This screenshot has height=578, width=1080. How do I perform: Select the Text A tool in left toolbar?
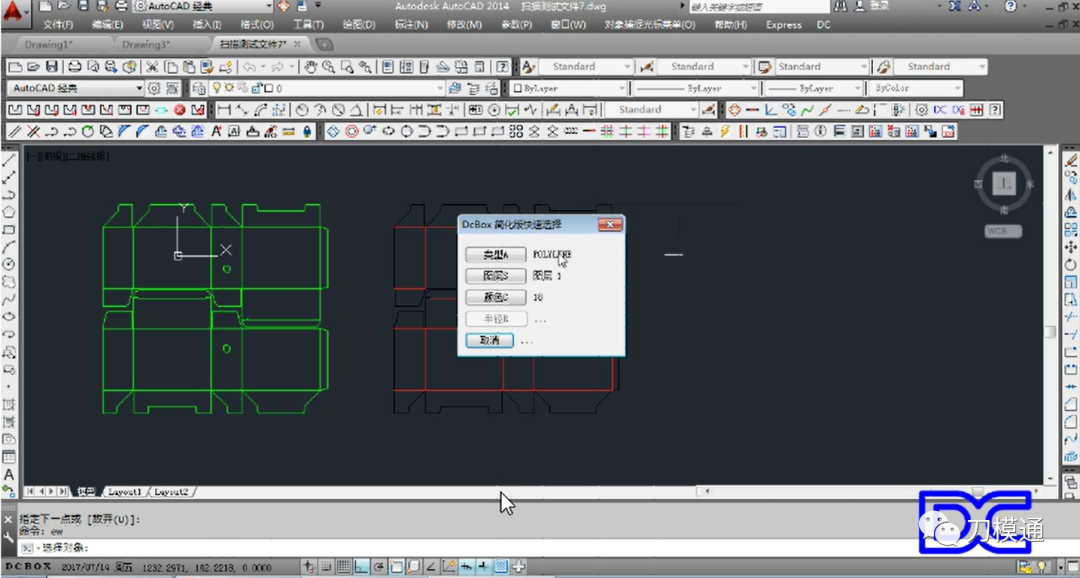click(x=10, y=475)
